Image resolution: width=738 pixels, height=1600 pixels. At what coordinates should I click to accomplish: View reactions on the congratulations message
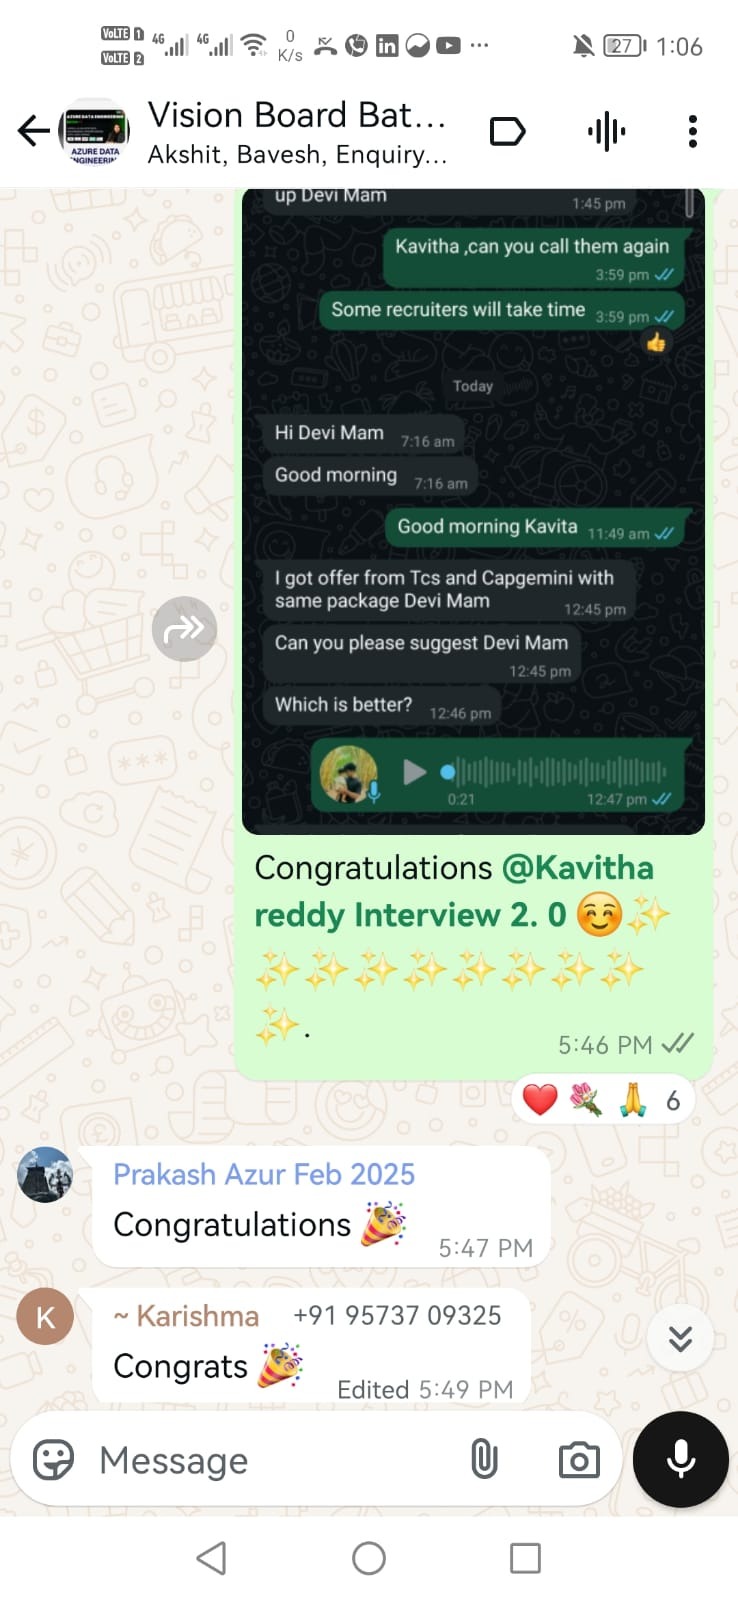[x=603, y=1100]
